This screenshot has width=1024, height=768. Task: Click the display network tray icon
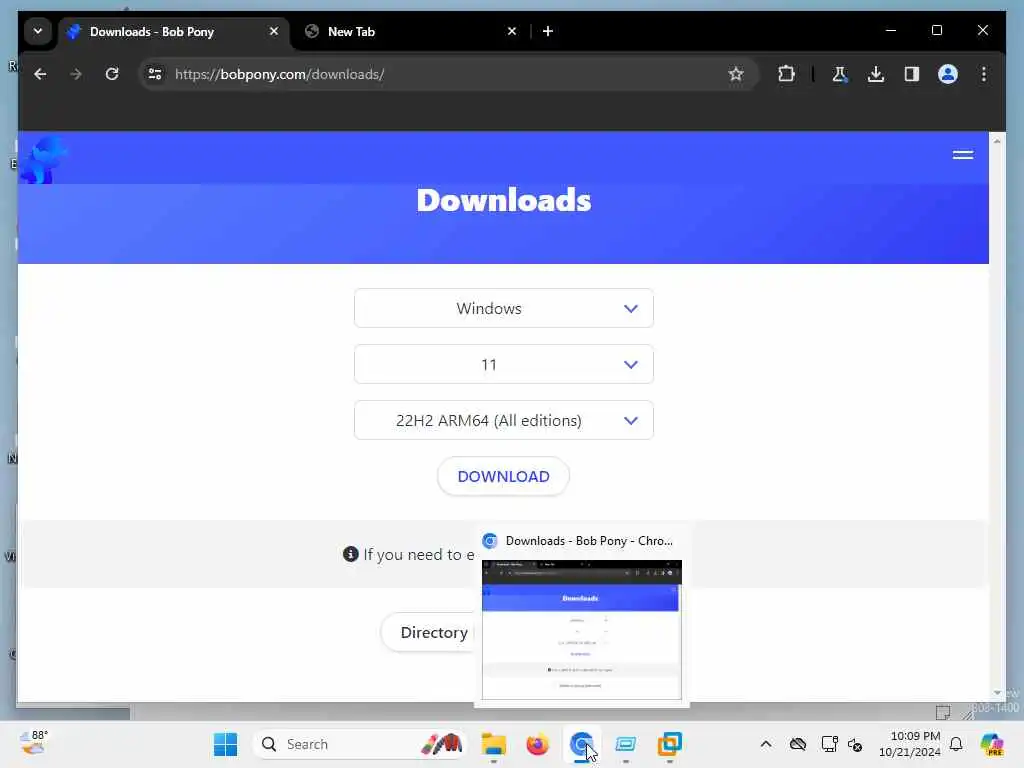[x=829, y=744]
